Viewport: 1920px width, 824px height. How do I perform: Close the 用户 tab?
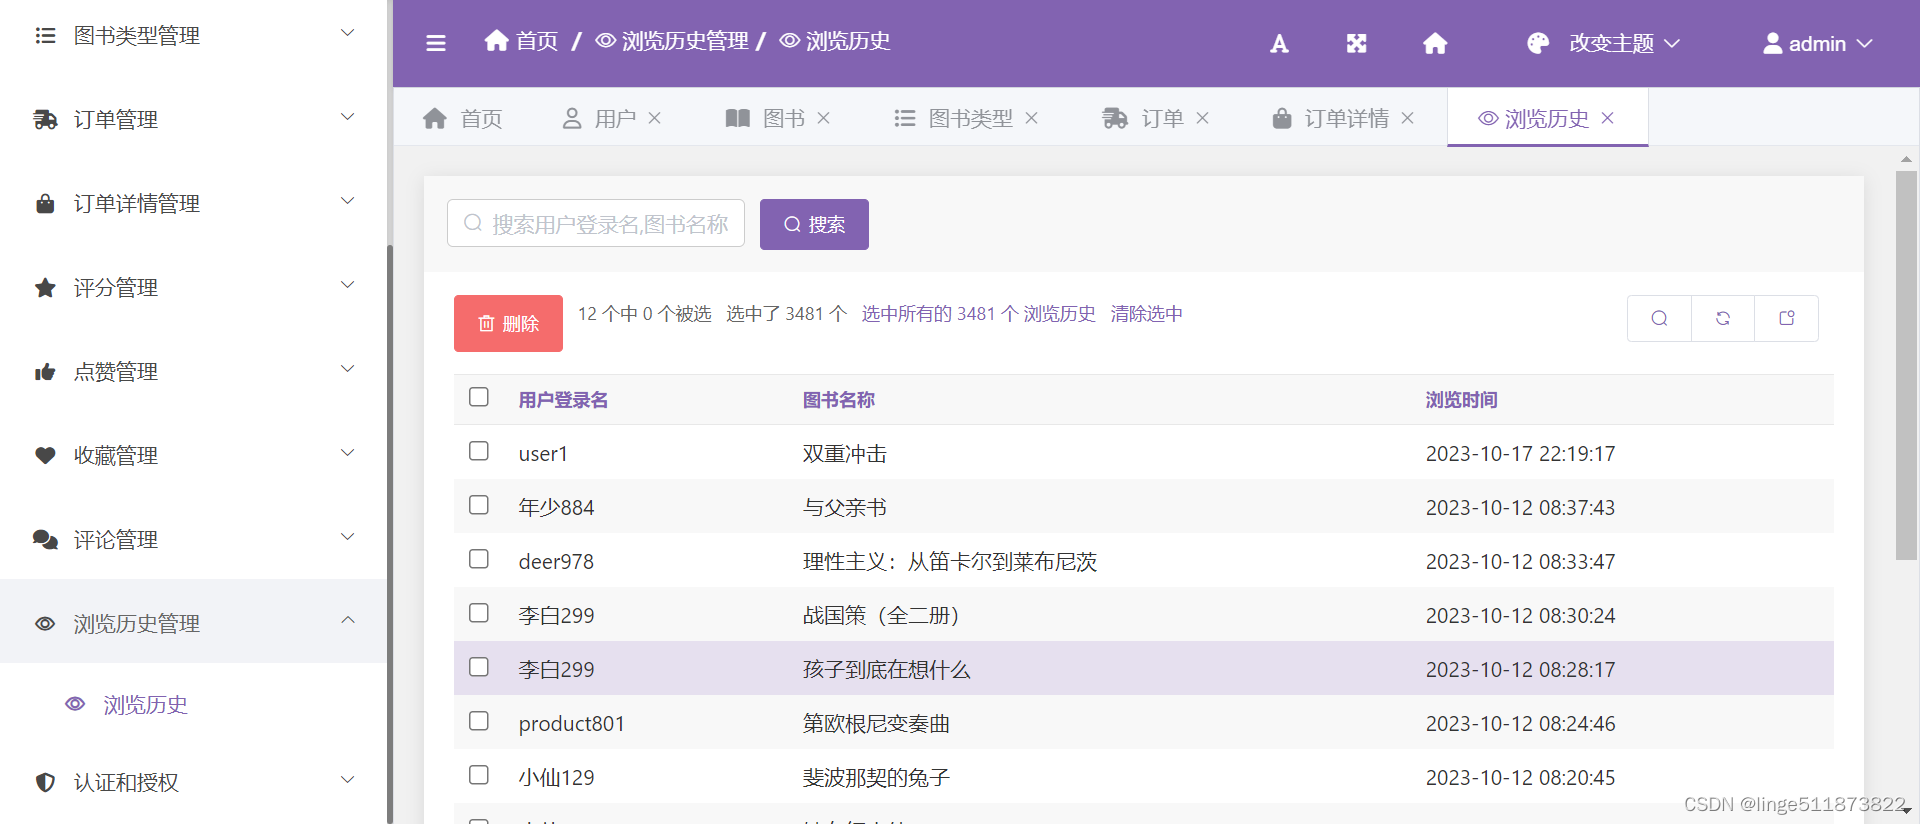point(655,118)
